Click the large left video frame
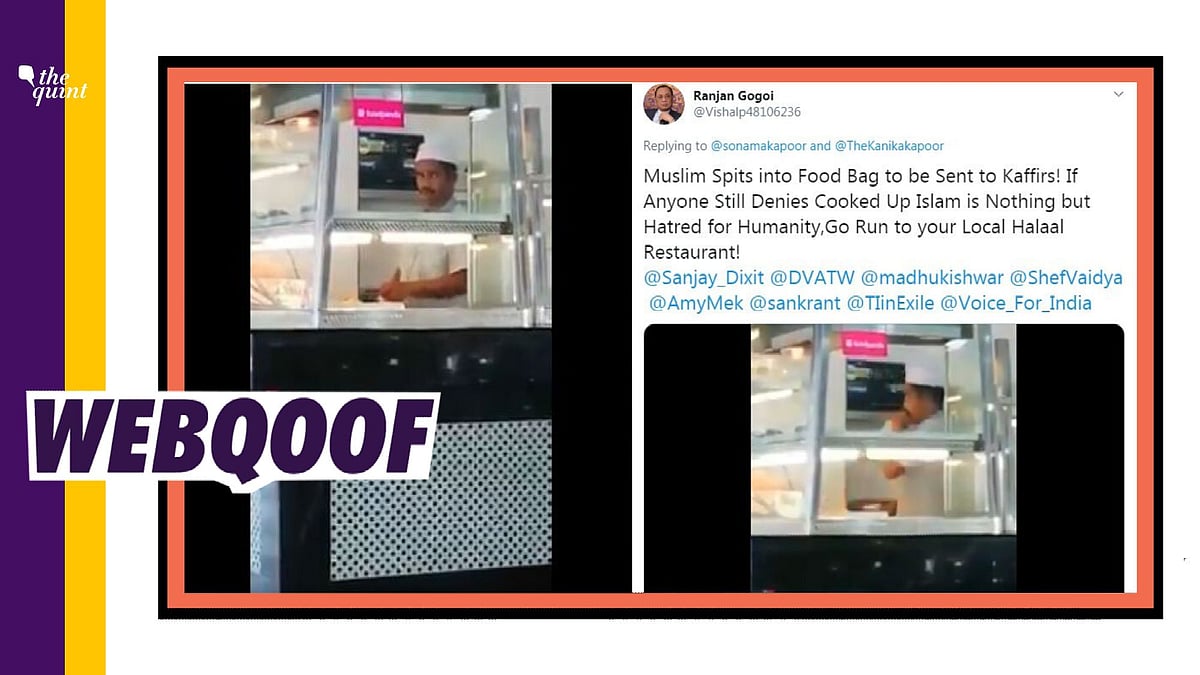1200x675 pixels. tap(401, 338)
